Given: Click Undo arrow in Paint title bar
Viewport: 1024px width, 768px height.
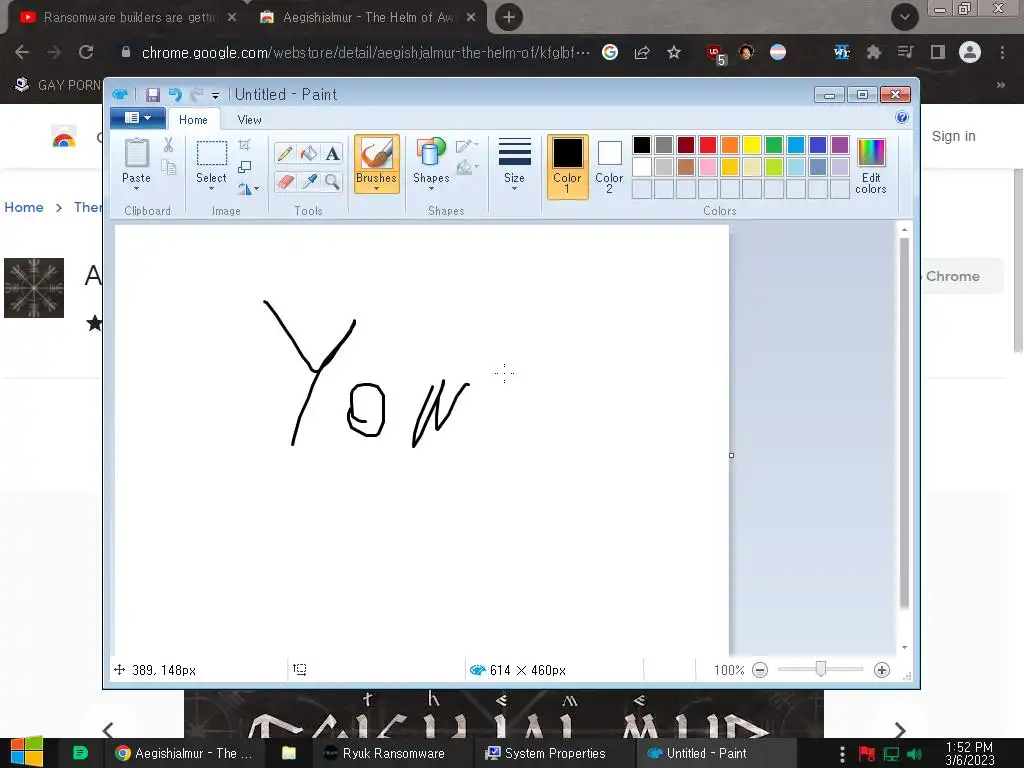Looking at the screenshot, I should (175, 95).
